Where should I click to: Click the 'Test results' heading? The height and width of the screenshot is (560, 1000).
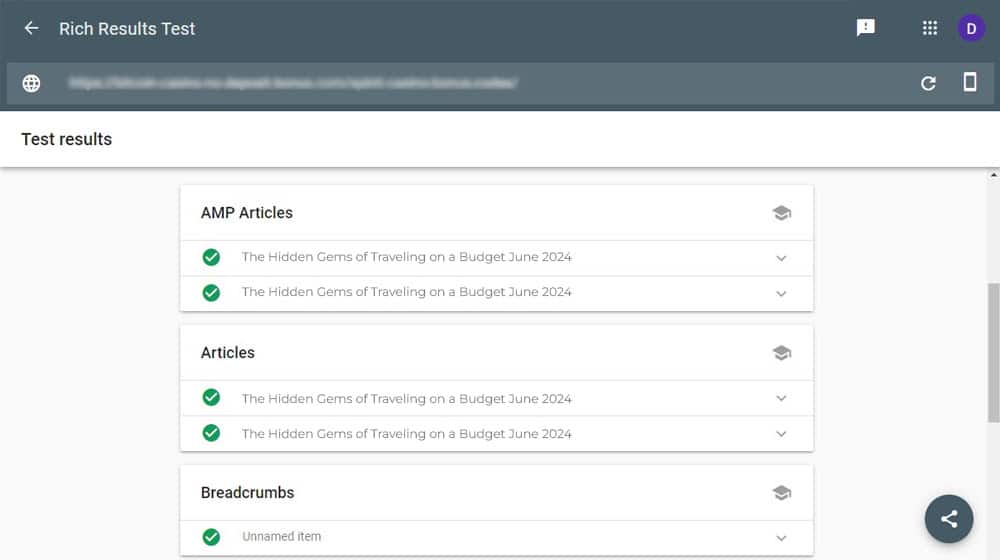click(x=66, y=139)
